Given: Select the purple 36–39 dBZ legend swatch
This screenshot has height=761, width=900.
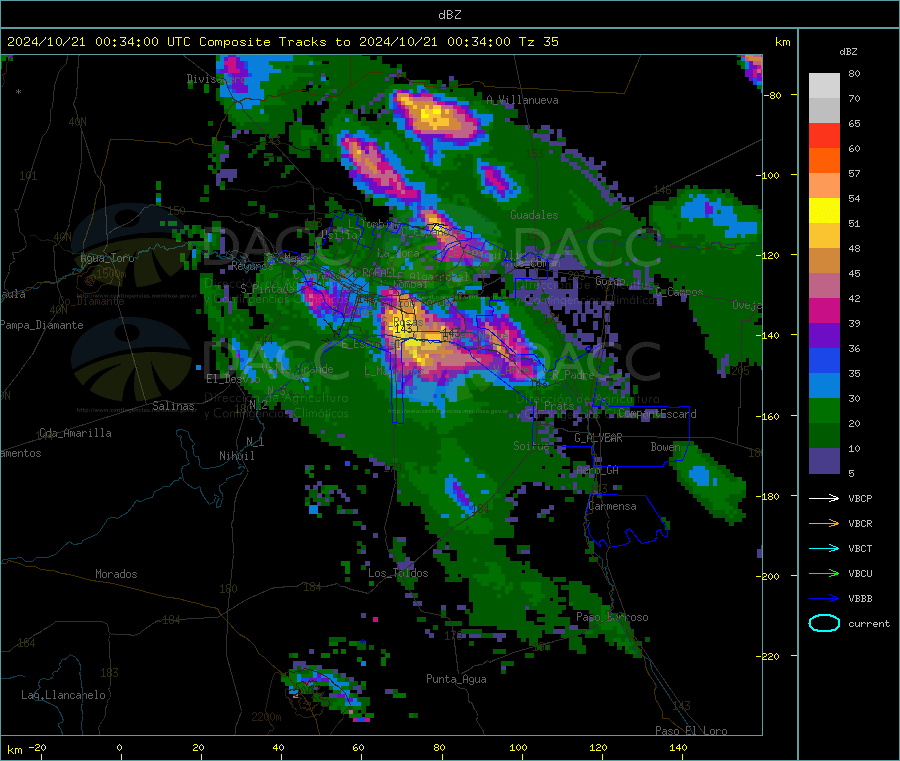Looking at the screenshot, I should pos(824,336).
